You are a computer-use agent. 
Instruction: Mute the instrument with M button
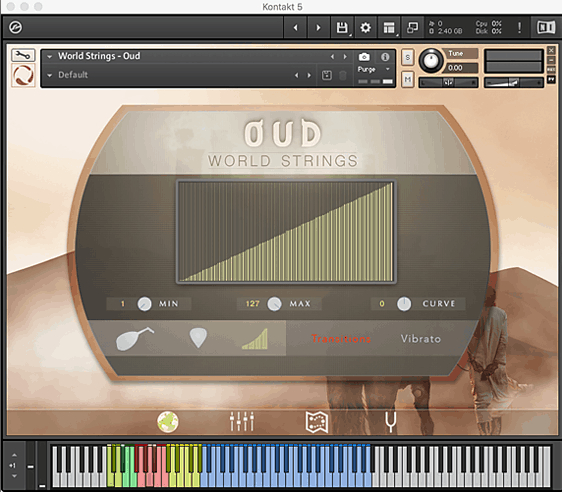408,79
